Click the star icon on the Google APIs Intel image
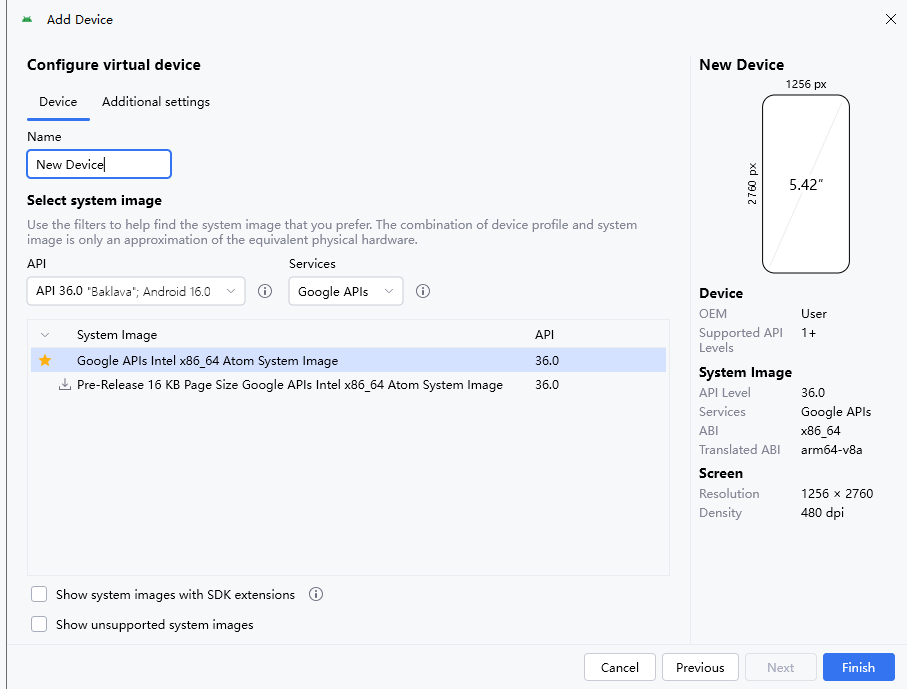The image size is (907, 689). (x=45, y=360)
